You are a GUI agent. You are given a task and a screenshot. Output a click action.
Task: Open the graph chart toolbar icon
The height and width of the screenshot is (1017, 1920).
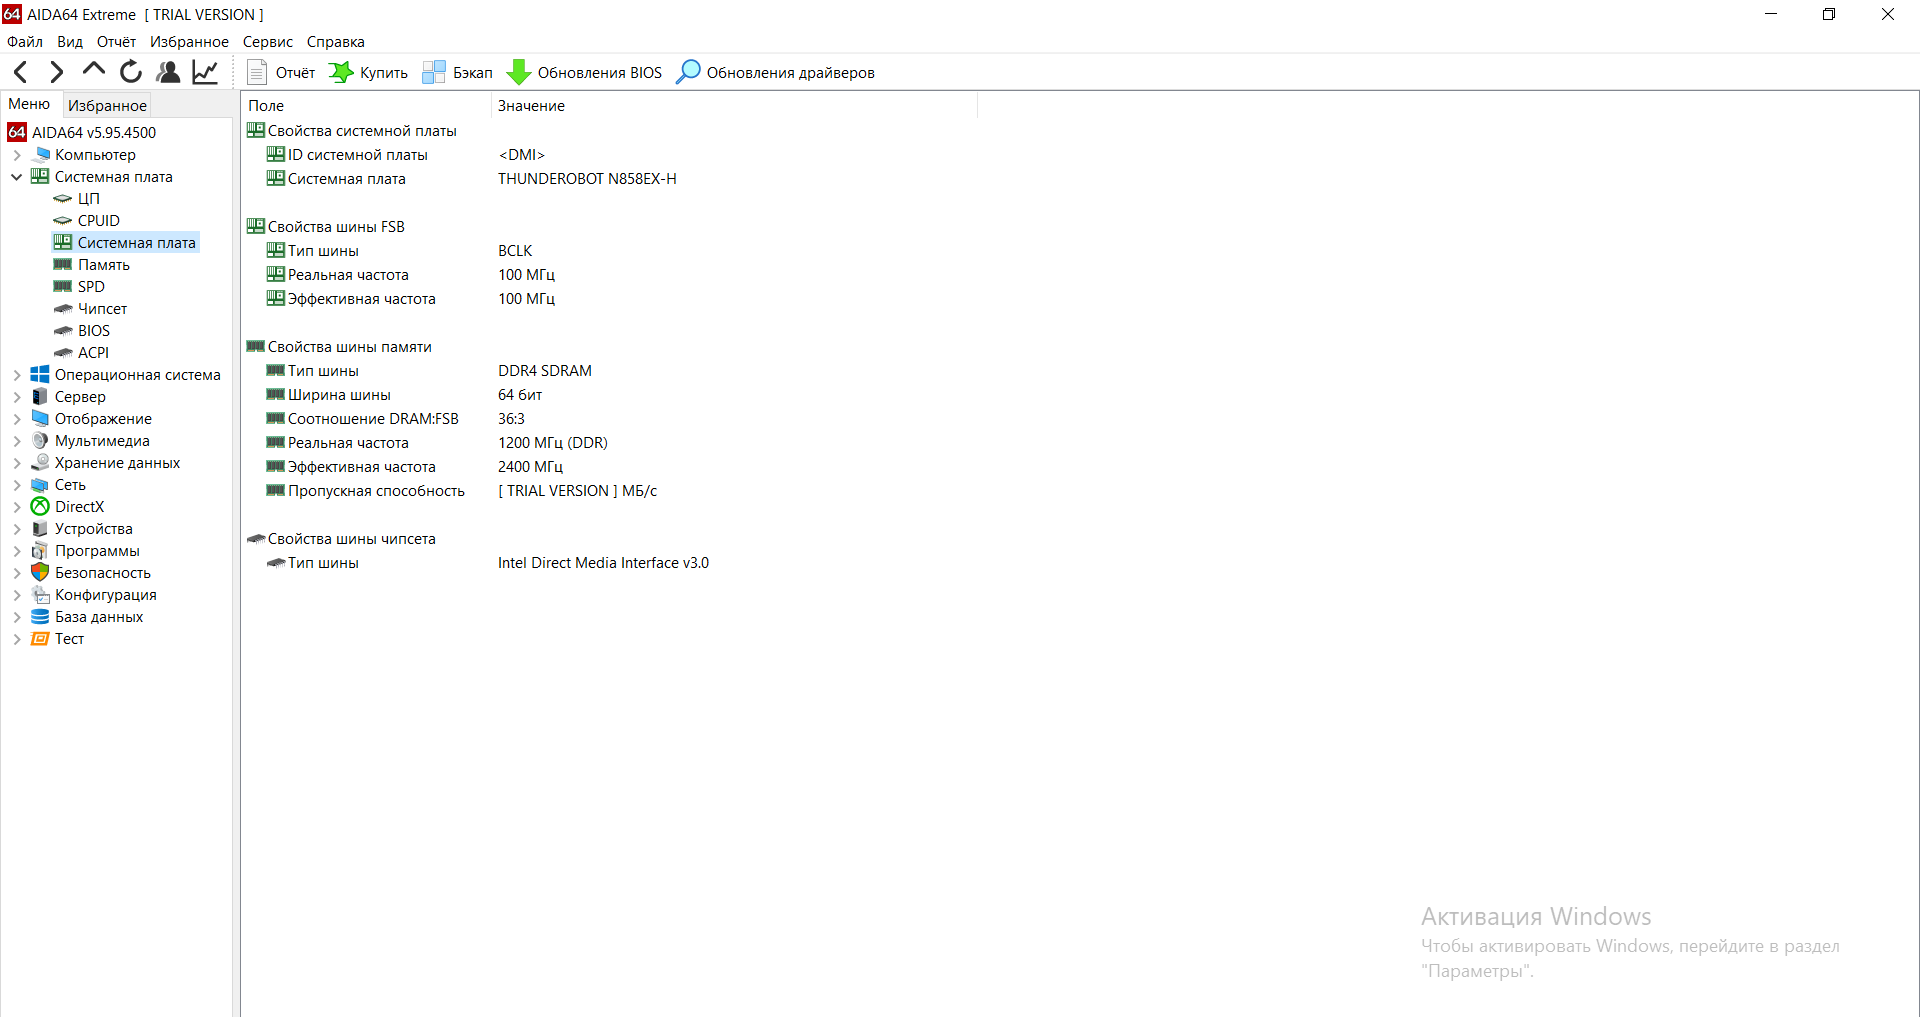[205, 72]
